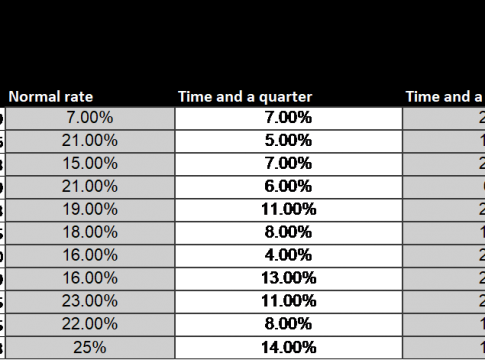Select the Time and a quarter header
Screen dimensions: 485x360
245,97
